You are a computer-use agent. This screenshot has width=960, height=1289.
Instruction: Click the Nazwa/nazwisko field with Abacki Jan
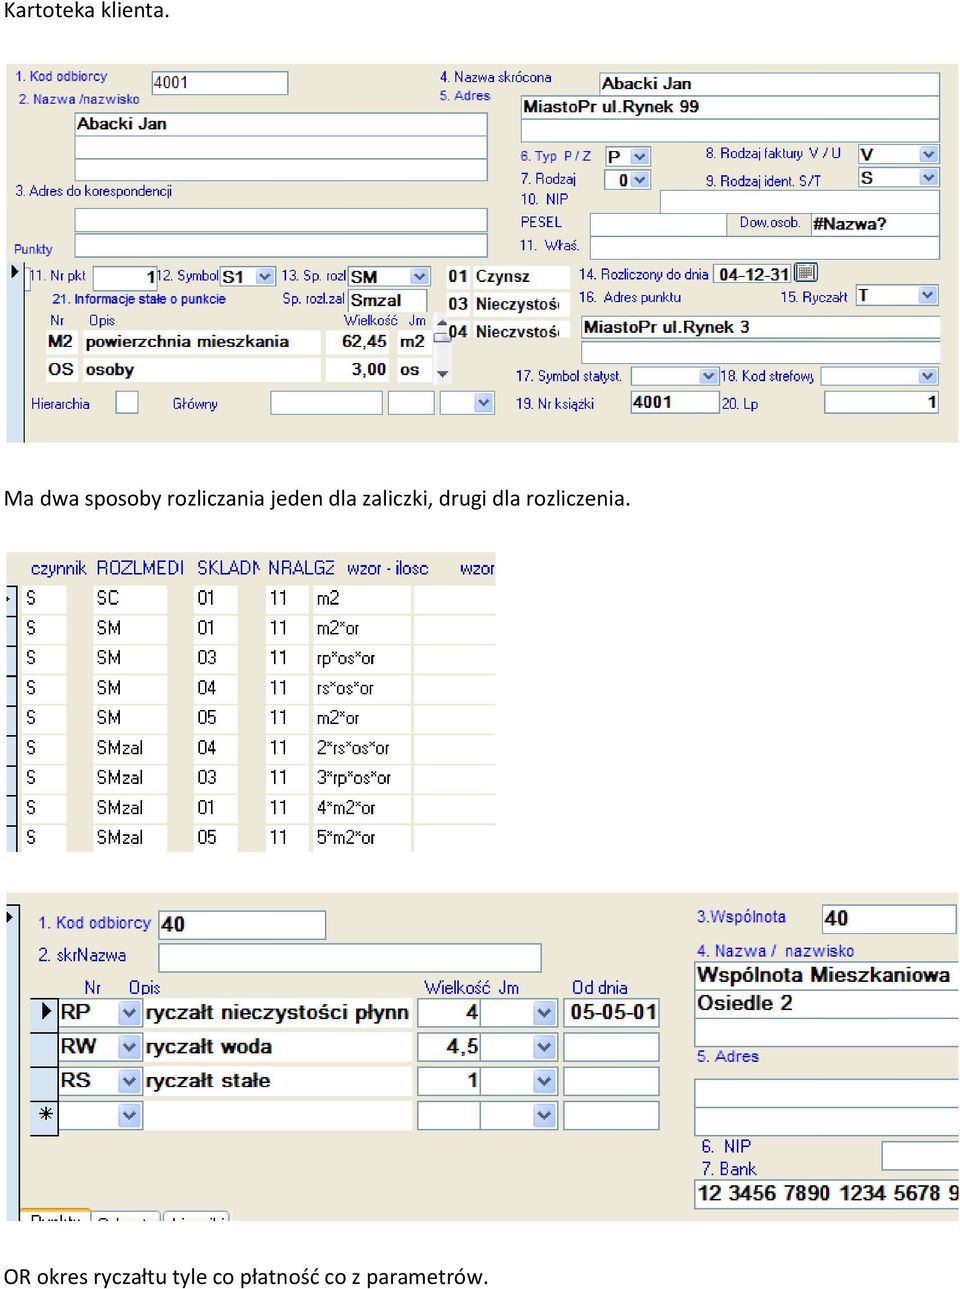281,124
